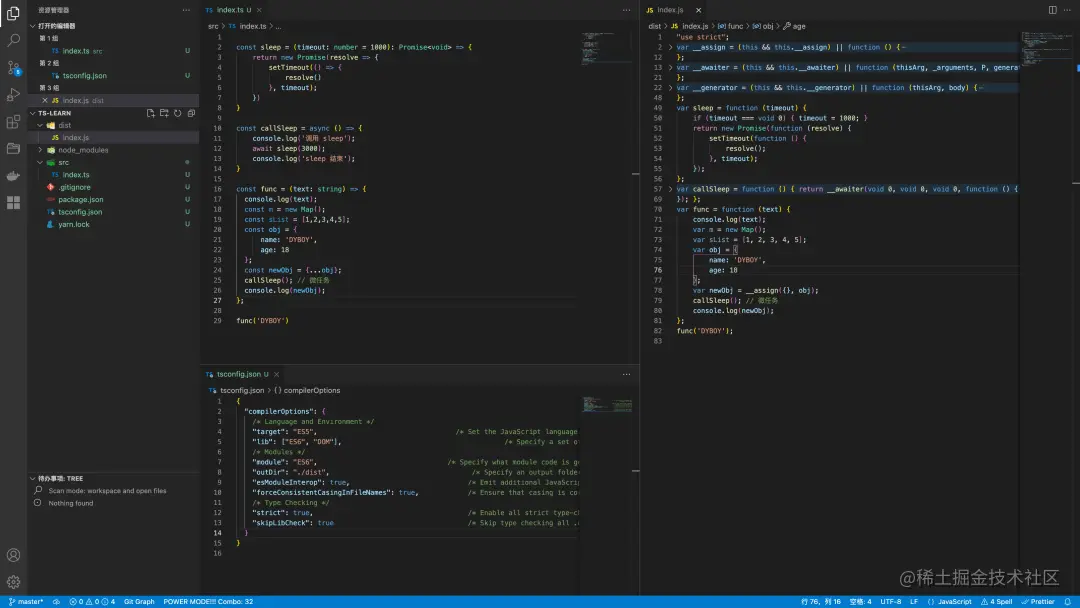Open the Run and Debug view
This screenshot has height=608, width=1080.
pyautogui.click(x=13, y=95)
